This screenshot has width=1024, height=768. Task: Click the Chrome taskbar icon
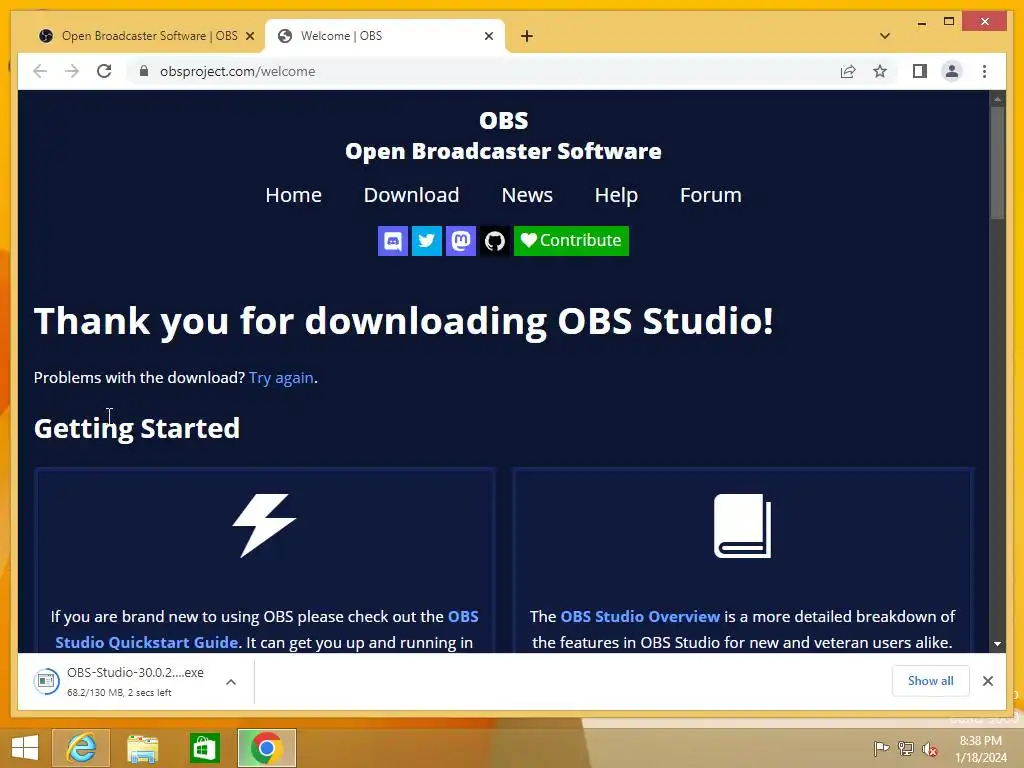[x=266, y=748]
